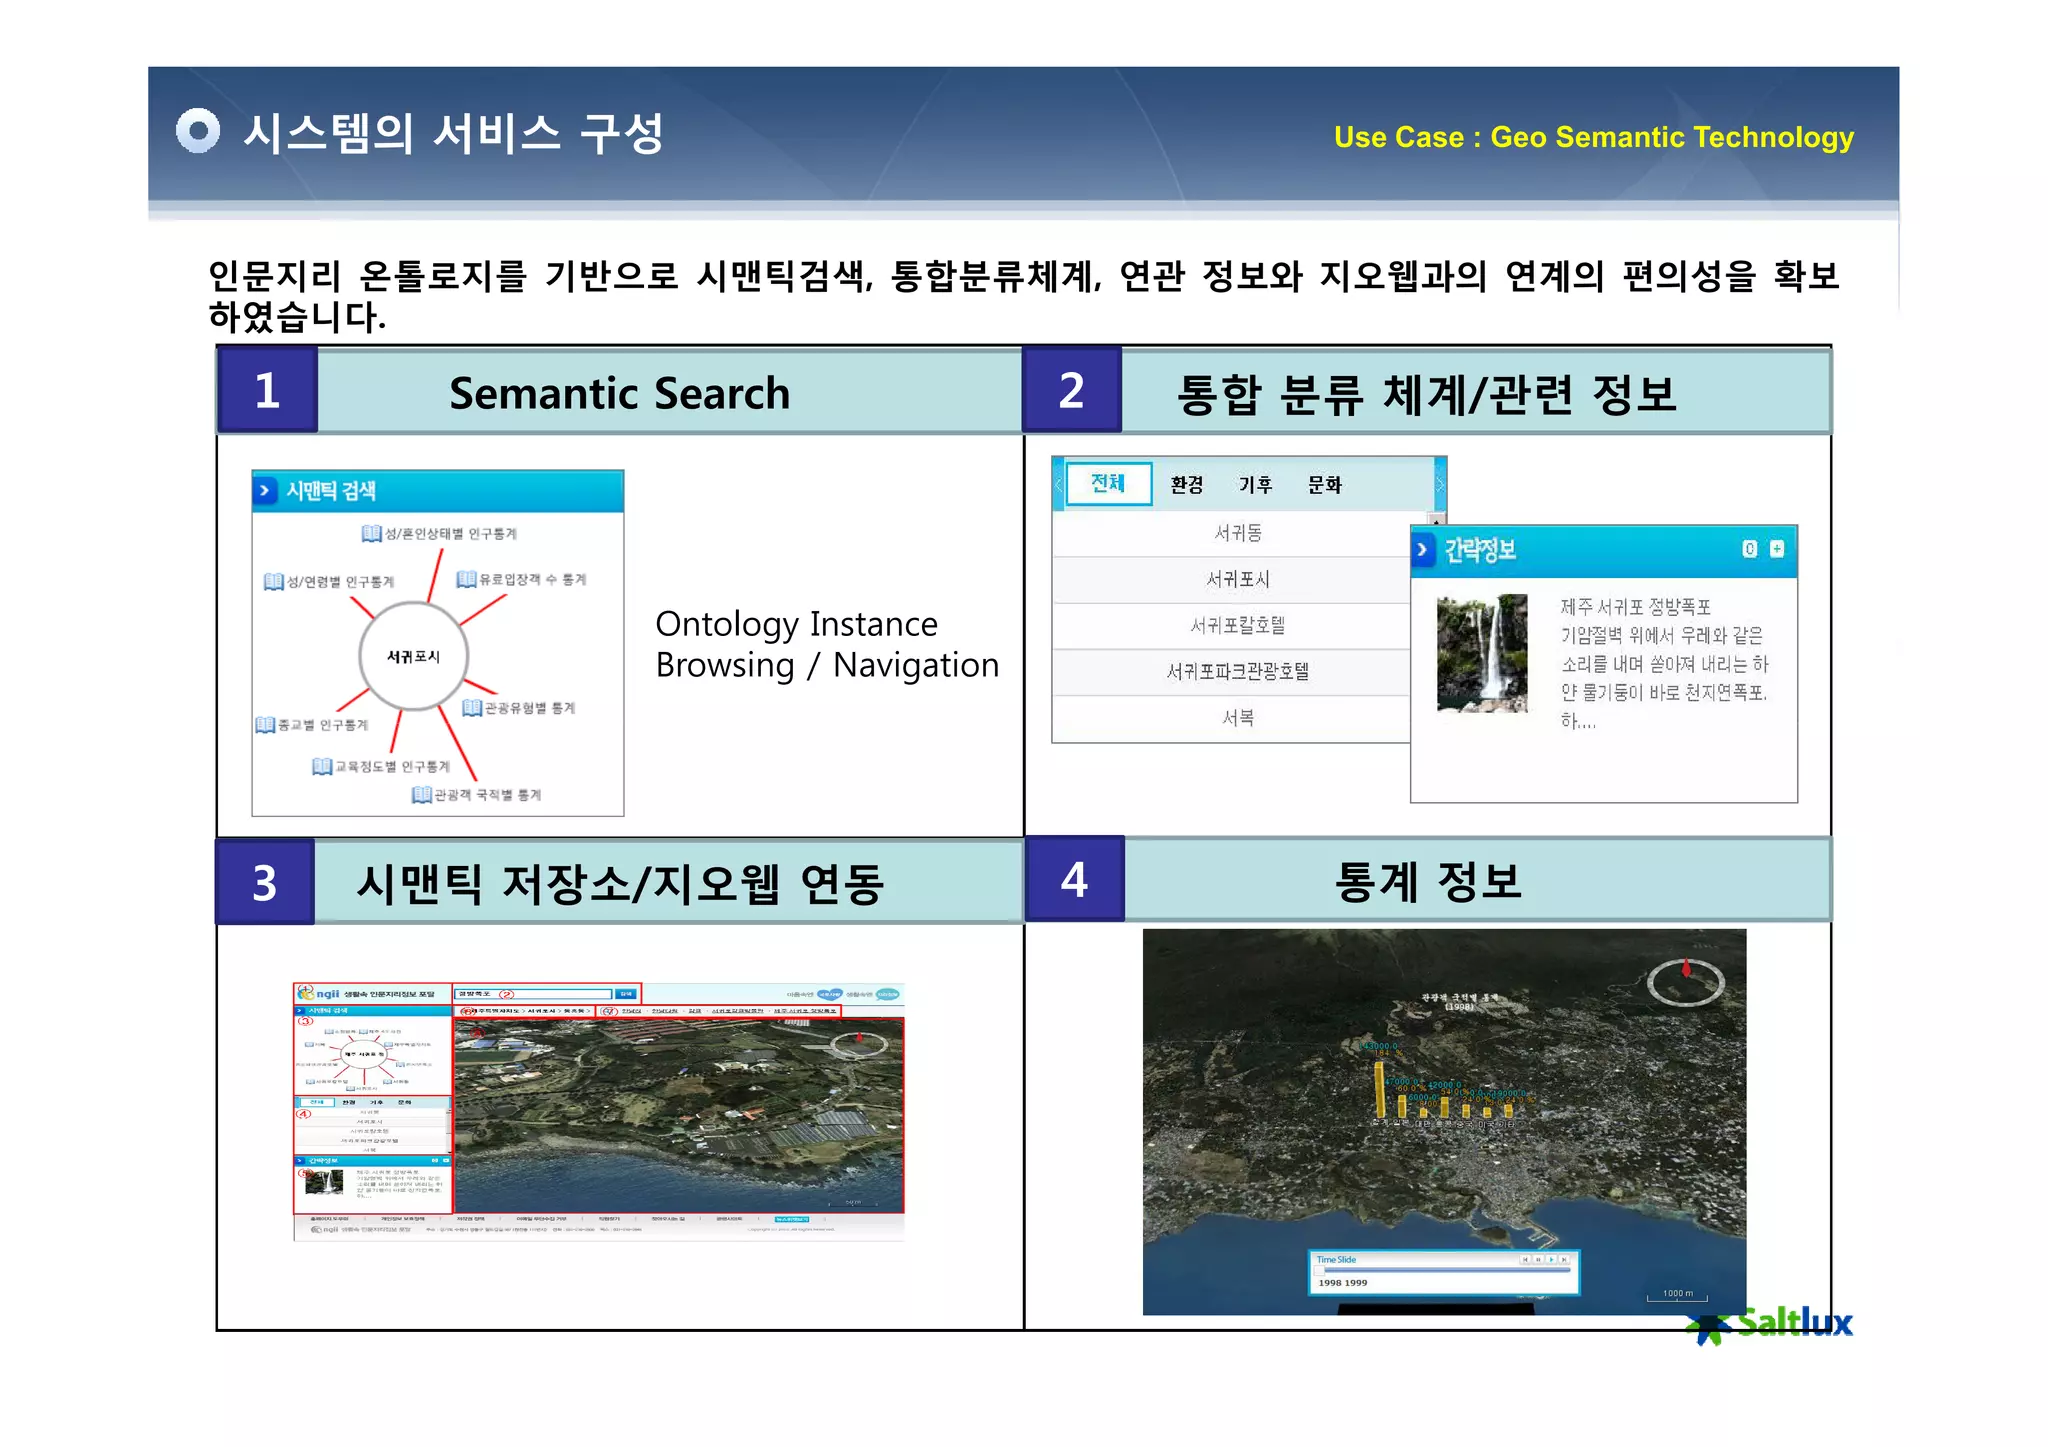Click the 제주 서귀포 정방폭포 description text

1664,663
